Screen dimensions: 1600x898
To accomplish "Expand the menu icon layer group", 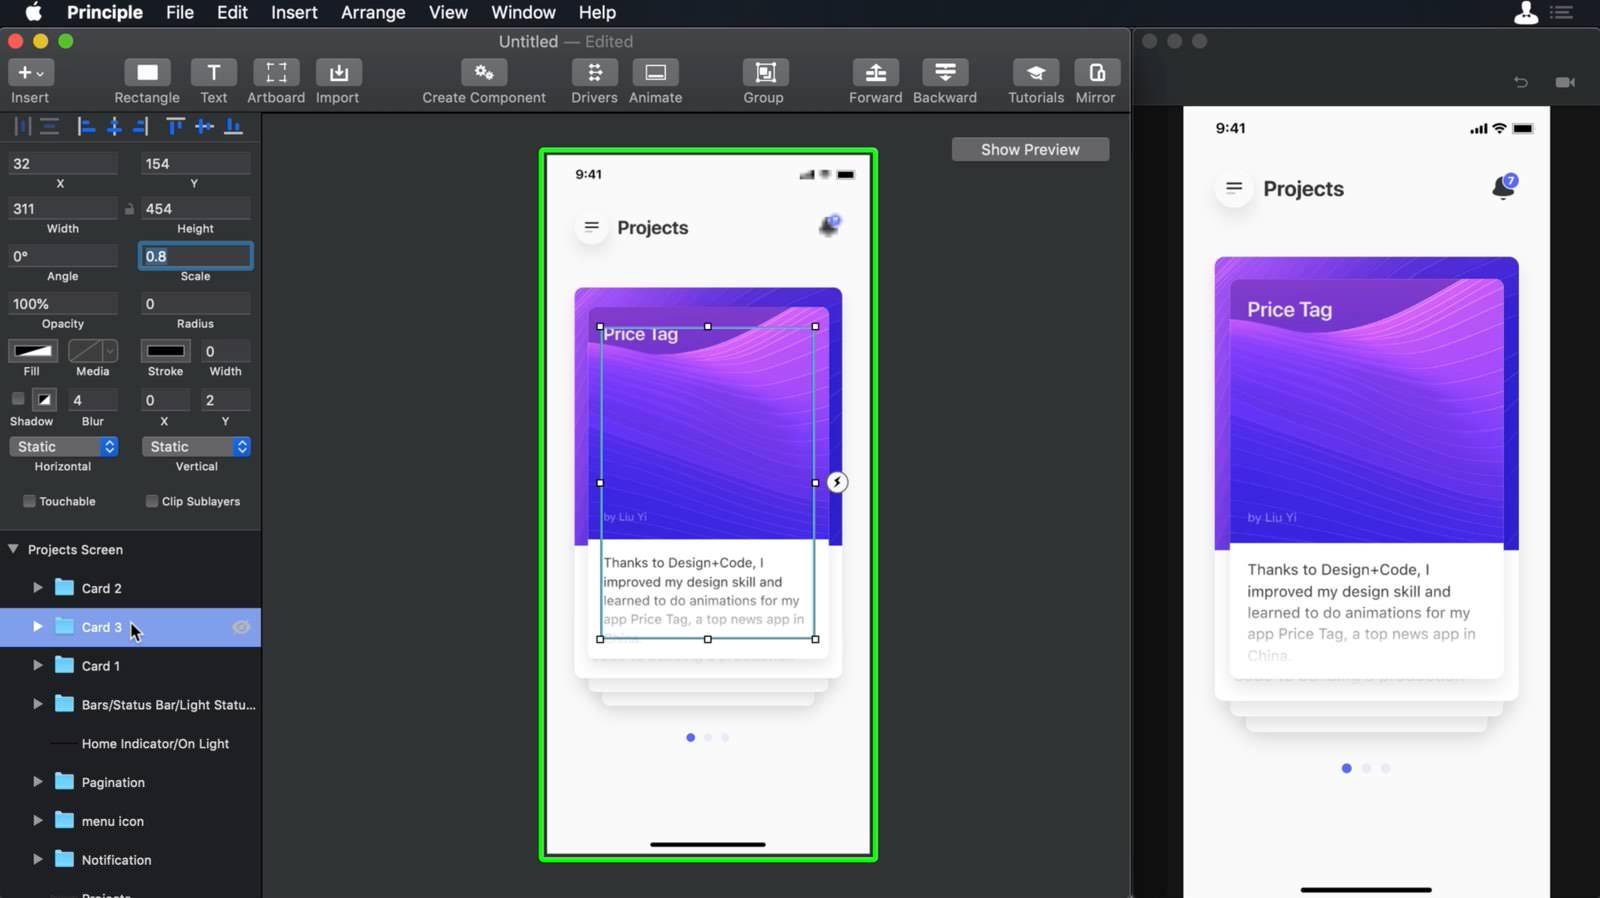I will coord(37,821).
